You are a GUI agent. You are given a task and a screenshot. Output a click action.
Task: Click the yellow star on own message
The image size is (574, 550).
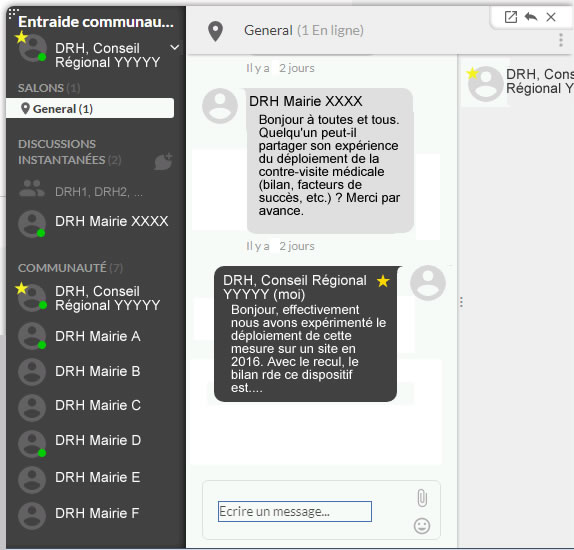pos(383,281)
